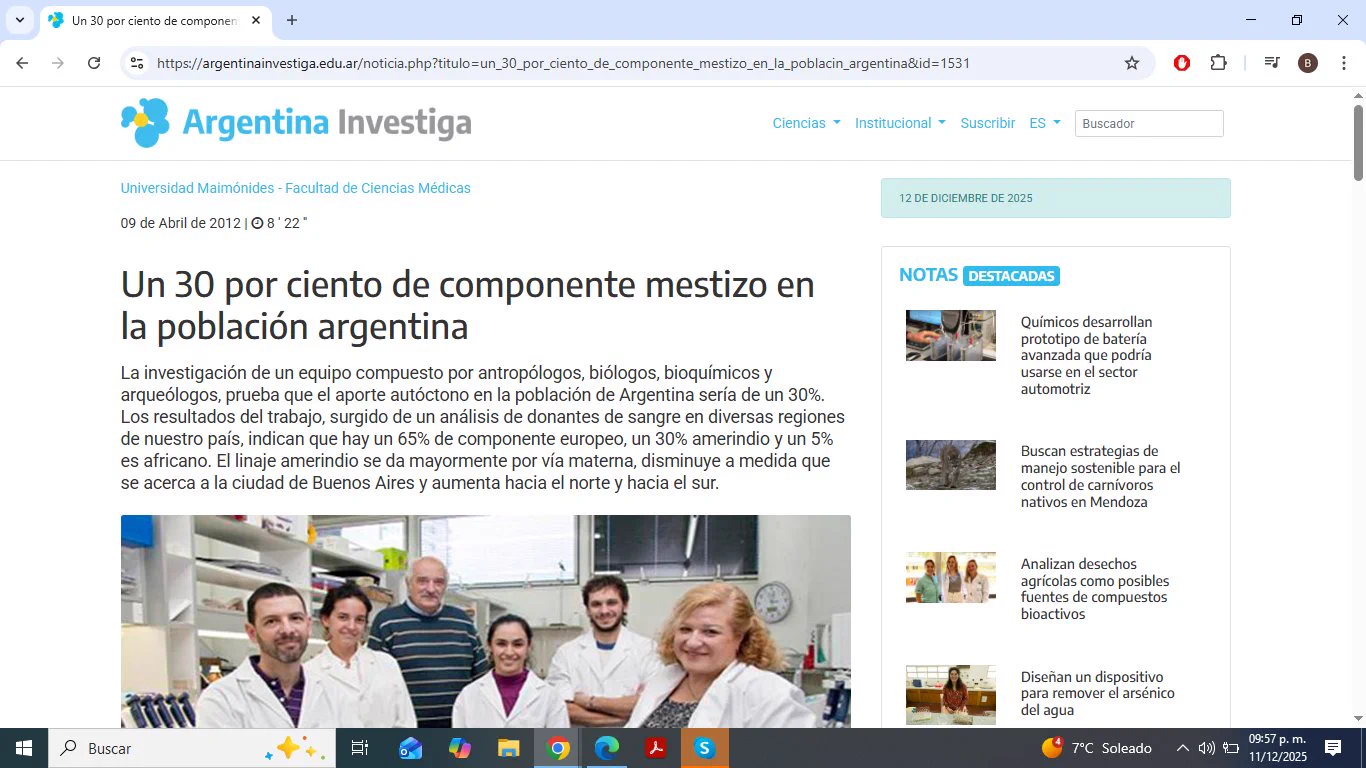Image resolution: width=1366 pixels, height=768 pixels.
Task: Open the red Opera-style extension icon
Action: pos(1182,63)
